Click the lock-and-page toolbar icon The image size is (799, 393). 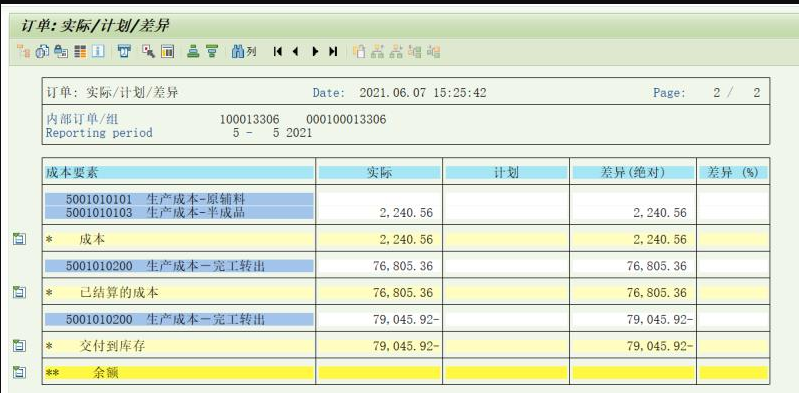click(61, 51)
